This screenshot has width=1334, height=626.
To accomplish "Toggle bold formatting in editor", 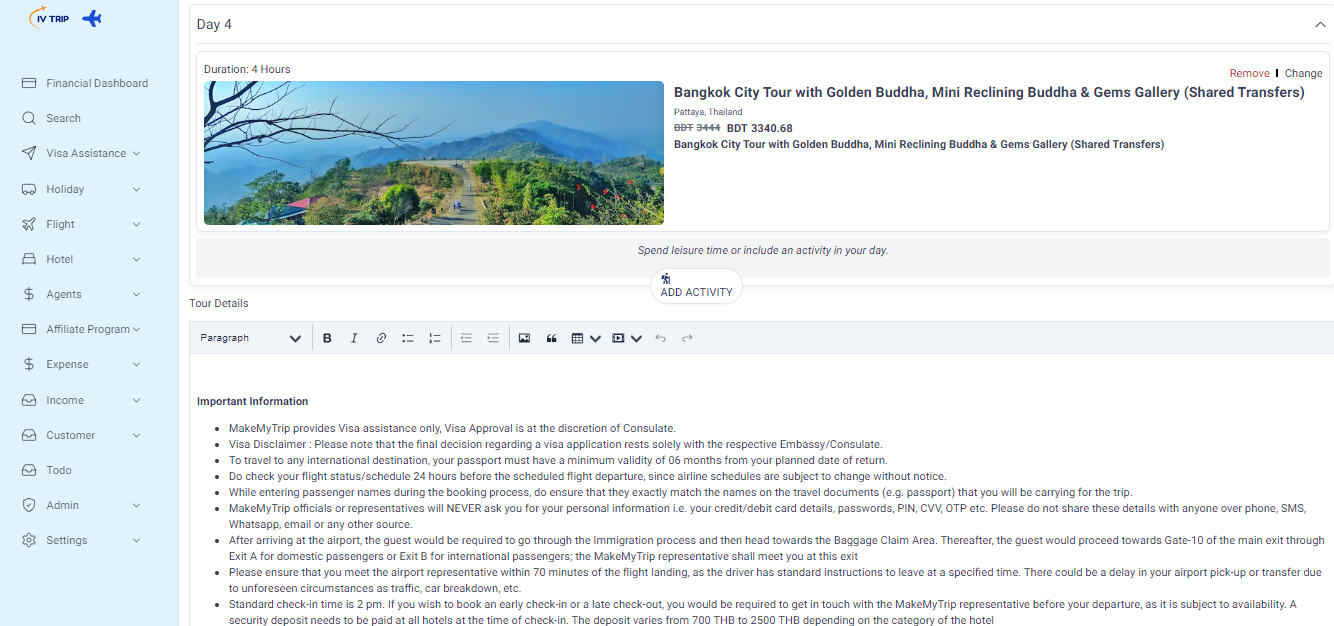I will pos(327,338).
